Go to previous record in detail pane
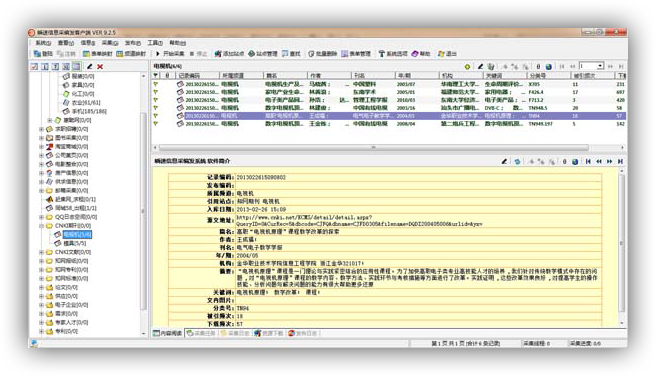Screen dimensions: 656x376 599,161
